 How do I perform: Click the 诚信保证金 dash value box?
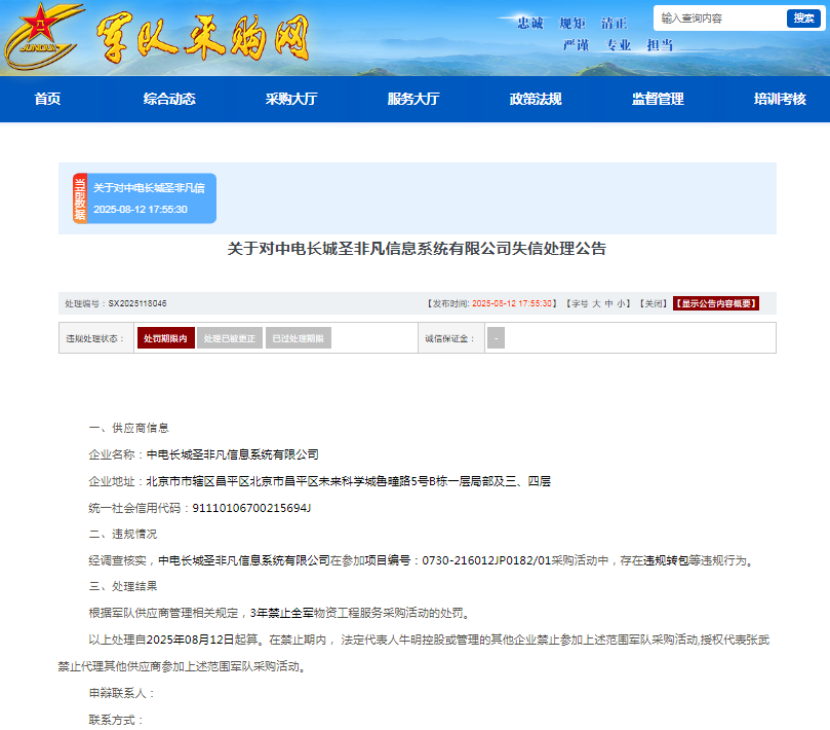click(496, 338)
